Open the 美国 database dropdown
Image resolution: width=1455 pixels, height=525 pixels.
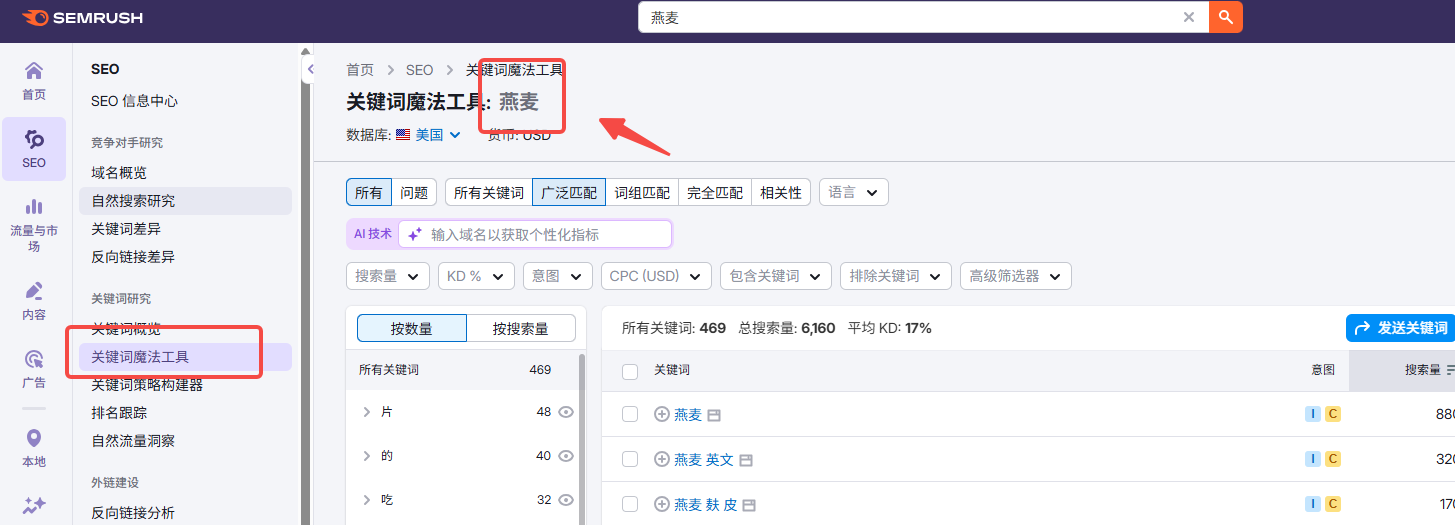pos(438,134)
